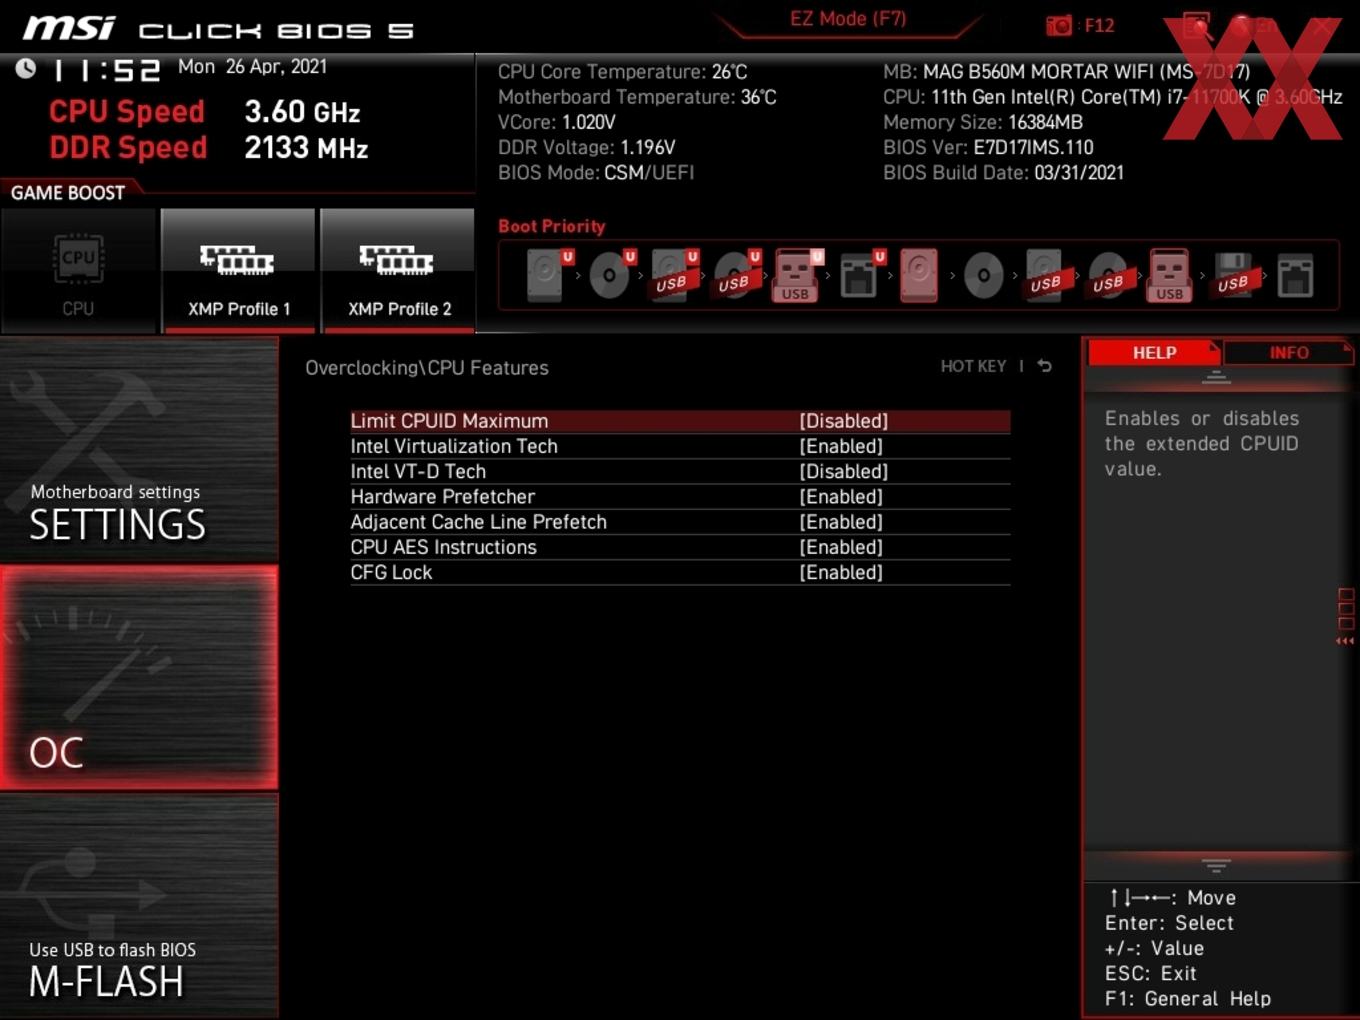
Task: Click the DDR Voltage 1.196V reading
Action: 587,147
